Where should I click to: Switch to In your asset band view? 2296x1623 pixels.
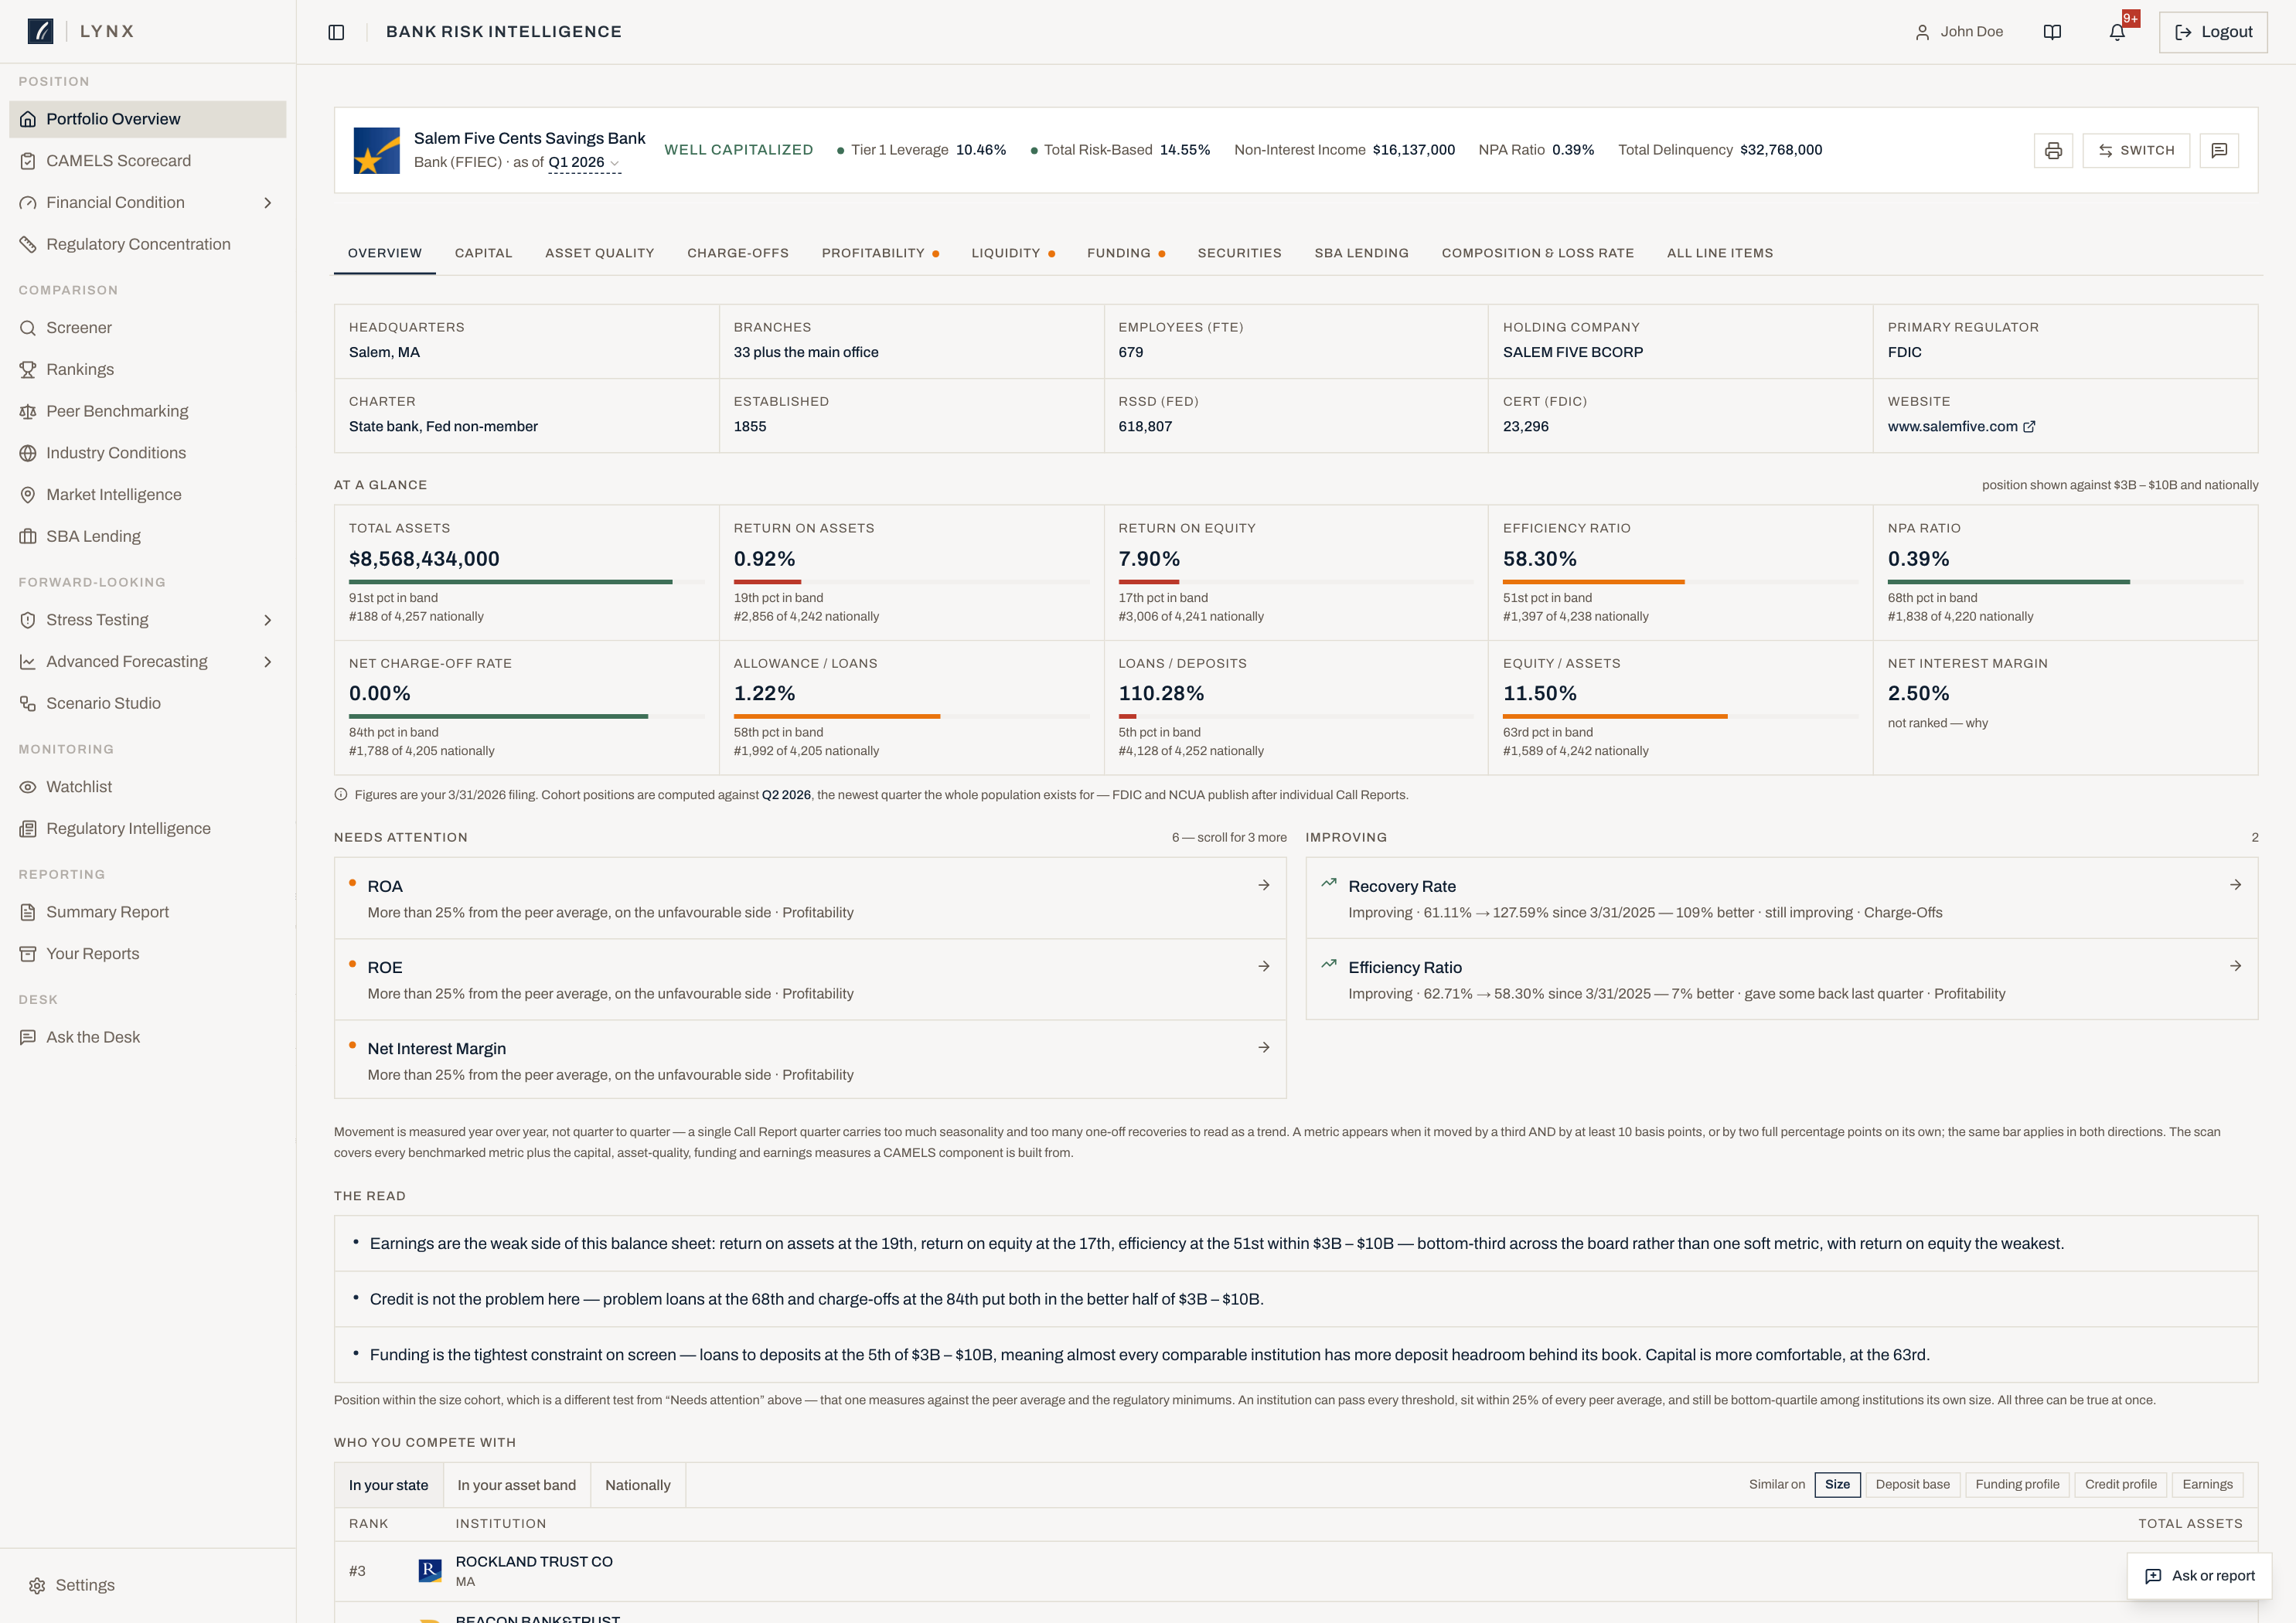(x=516, y=1485)
